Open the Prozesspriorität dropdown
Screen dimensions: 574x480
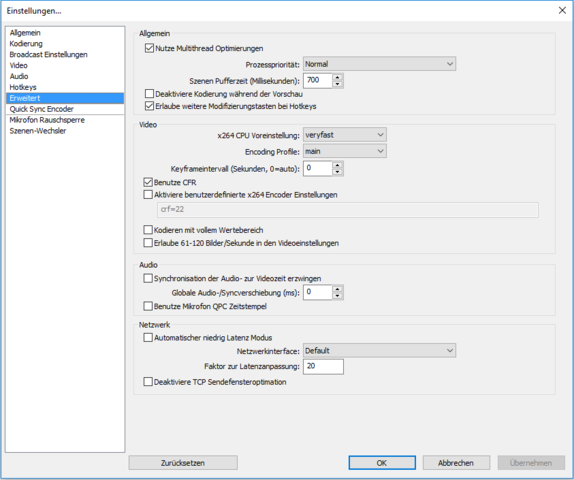tap(379, 64)
